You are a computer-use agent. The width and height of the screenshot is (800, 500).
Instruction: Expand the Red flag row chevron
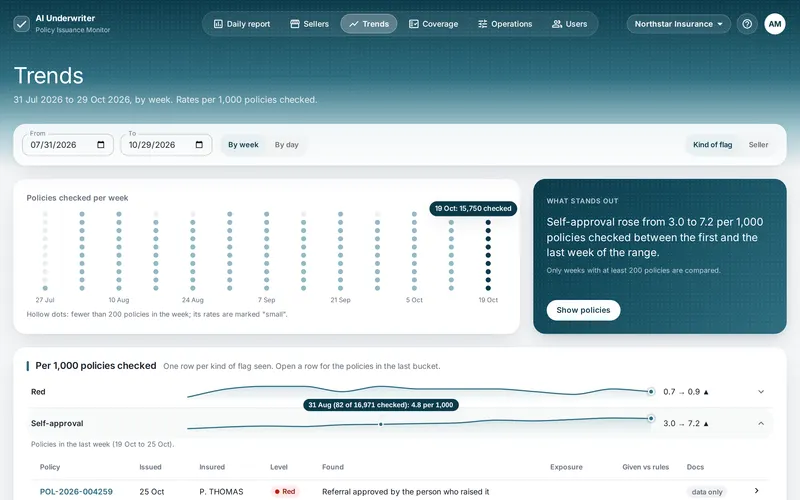click(x=761, y=392)
